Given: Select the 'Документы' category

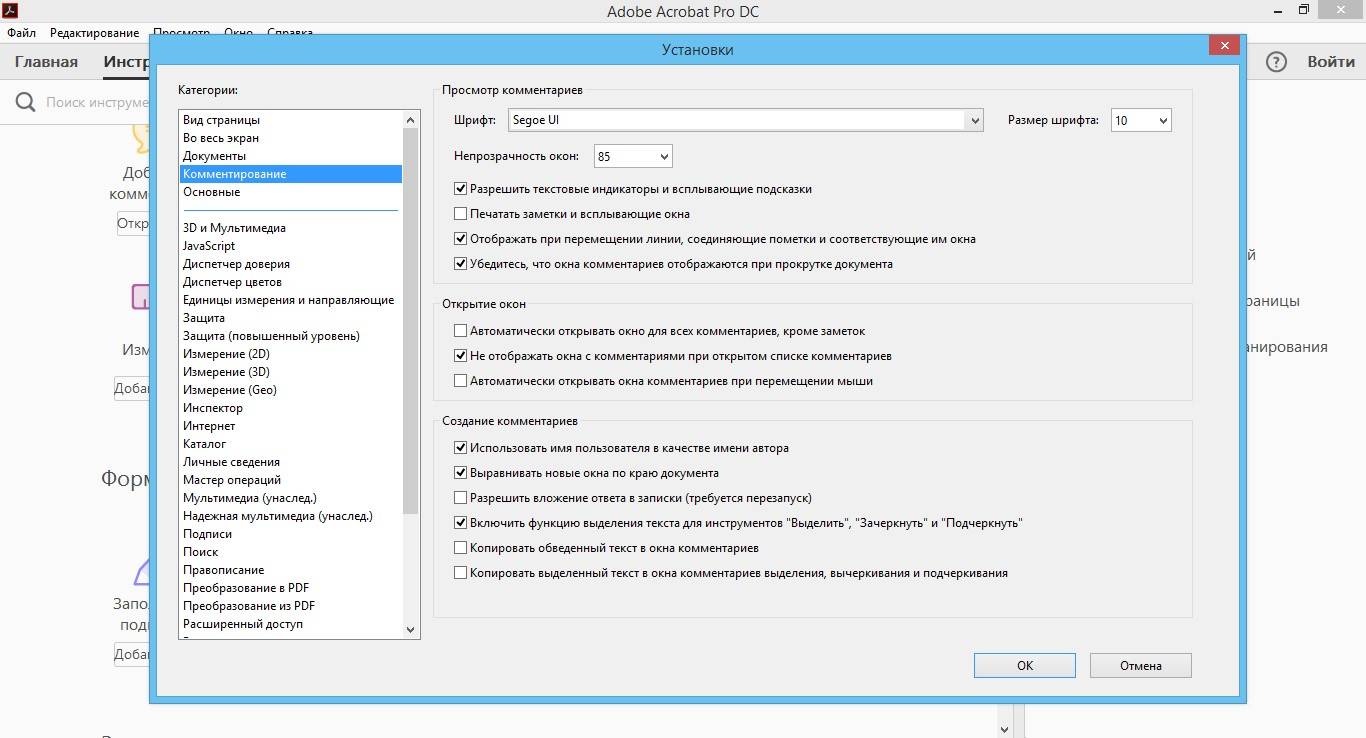Looking at the screenshot, I should (290, 156).
